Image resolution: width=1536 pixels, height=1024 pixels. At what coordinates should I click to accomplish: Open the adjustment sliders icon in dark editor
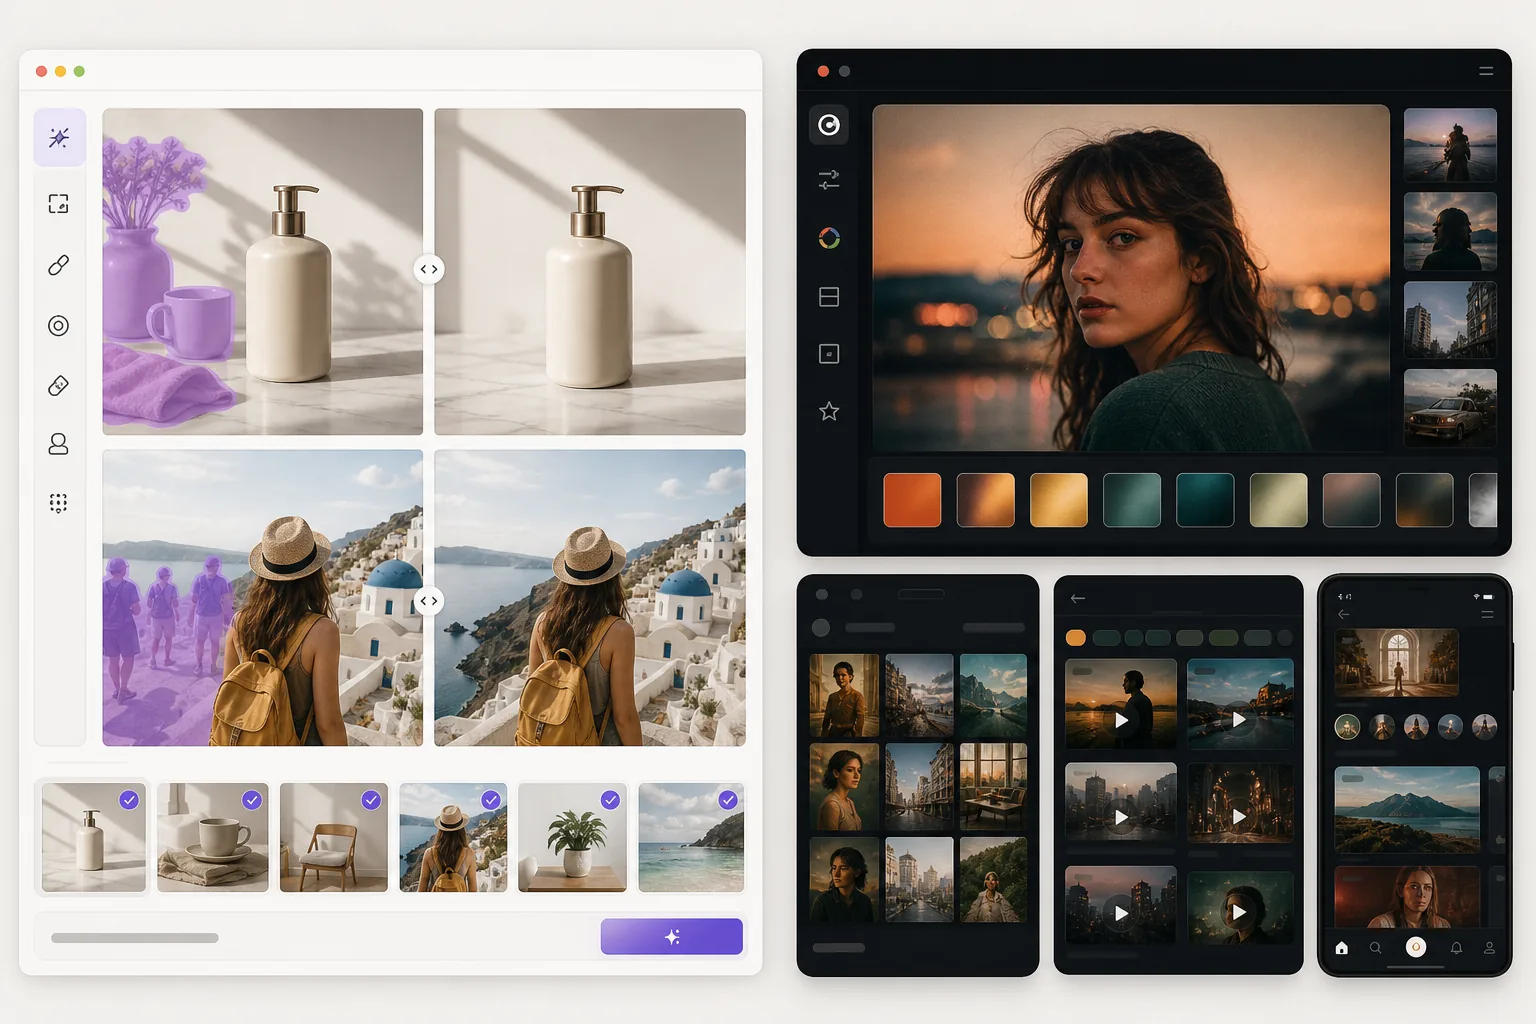click(x=829, y=180)
